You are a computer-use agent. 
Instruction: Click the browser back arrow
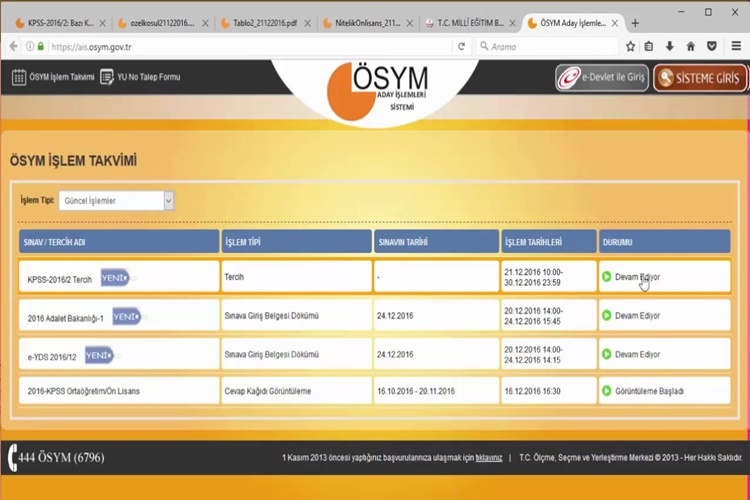[13, 46]
